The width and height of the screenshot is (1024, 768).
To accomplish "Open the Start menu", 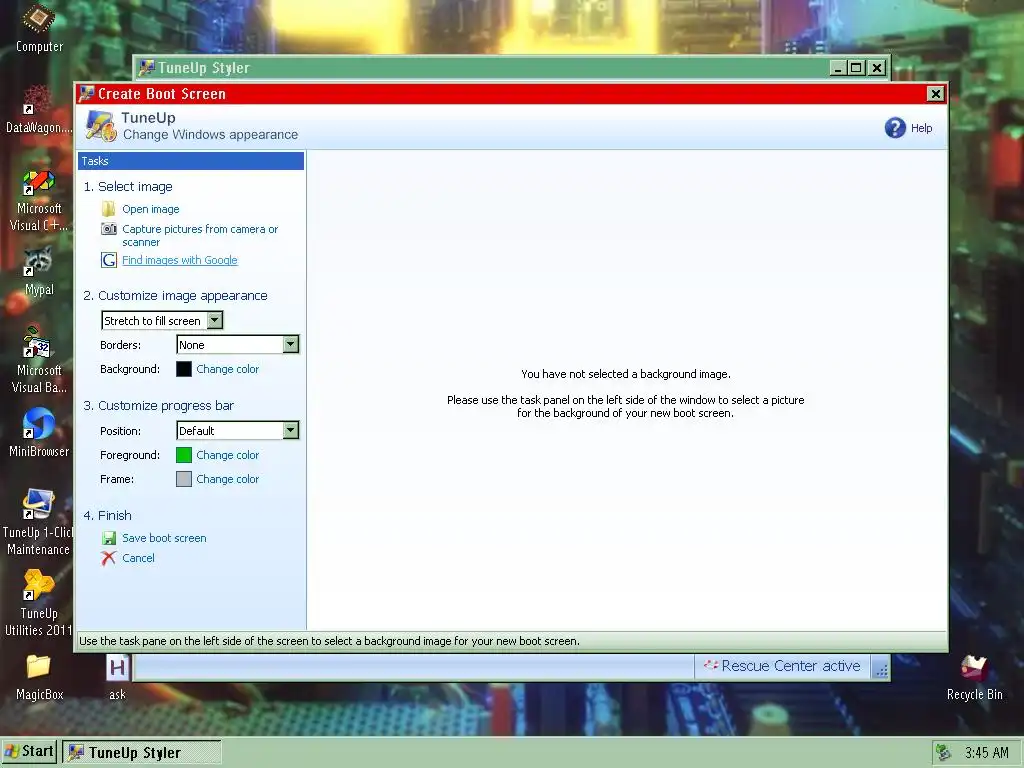I will tap(29, 752).
